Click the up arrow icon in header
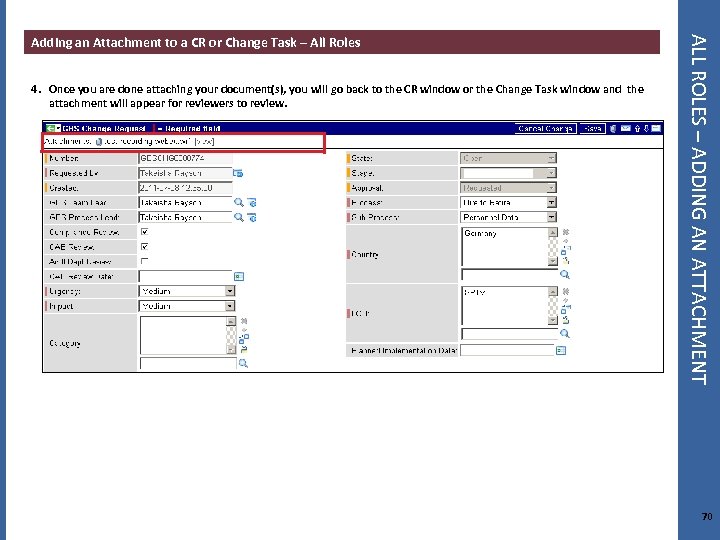Image resolution: width=720 pixels, height=540 pixels. click(x=637, y=129)
